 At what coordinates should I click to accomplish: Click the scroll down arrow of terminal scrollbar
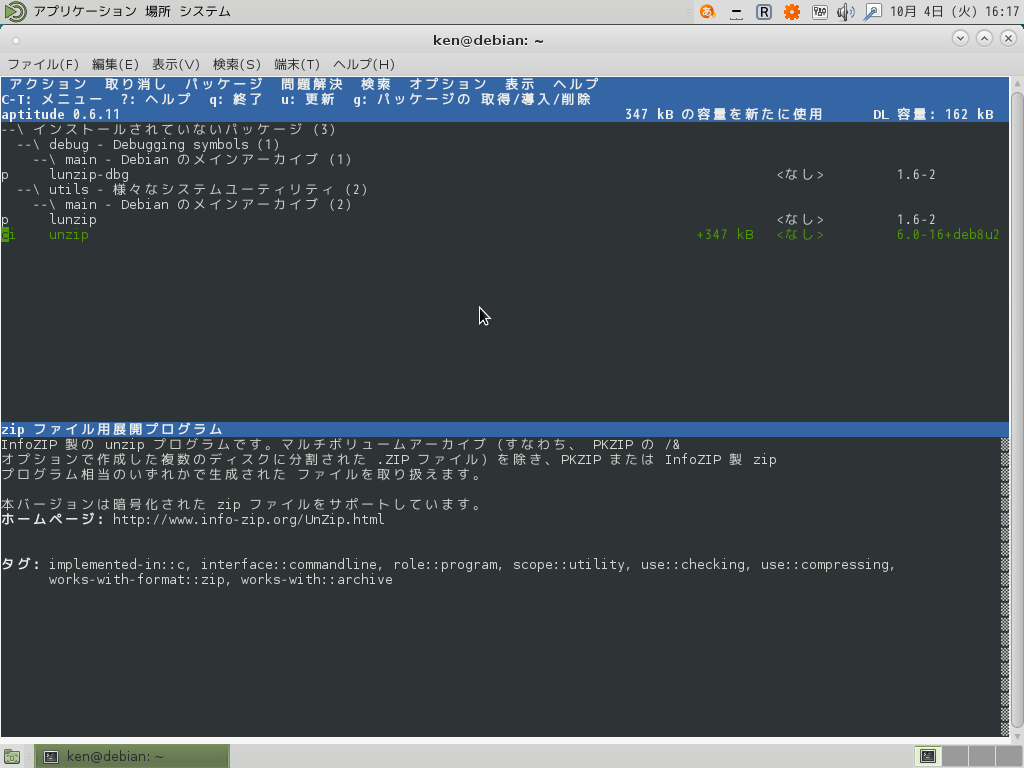click(x=1017, y=736)
